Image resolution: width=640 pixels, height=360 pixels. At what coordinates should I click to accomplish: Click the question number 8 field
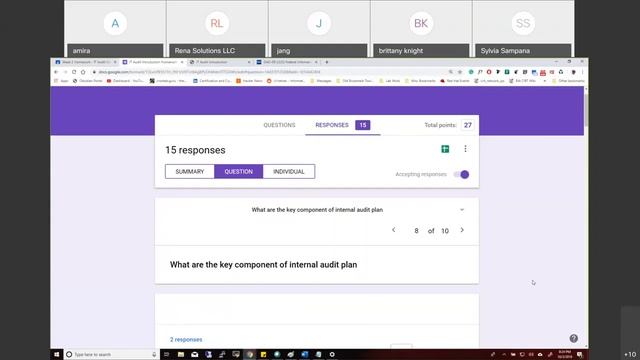tap(416, 231)
